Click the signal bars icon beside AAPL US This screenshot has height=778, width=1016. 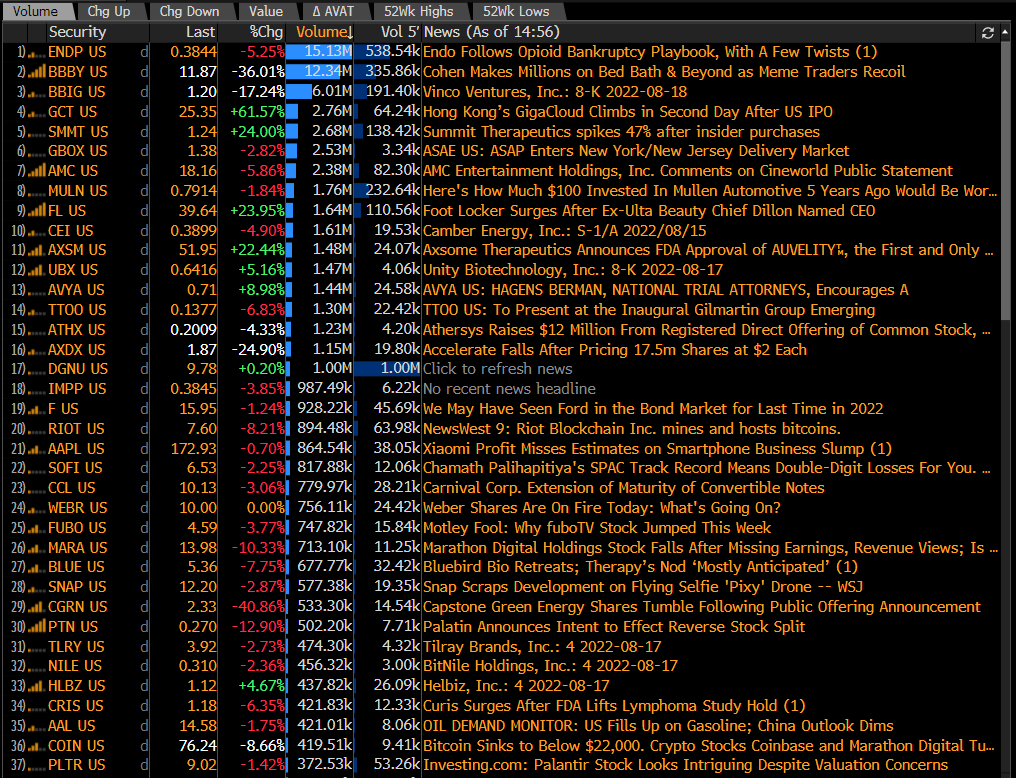point(36,449)
